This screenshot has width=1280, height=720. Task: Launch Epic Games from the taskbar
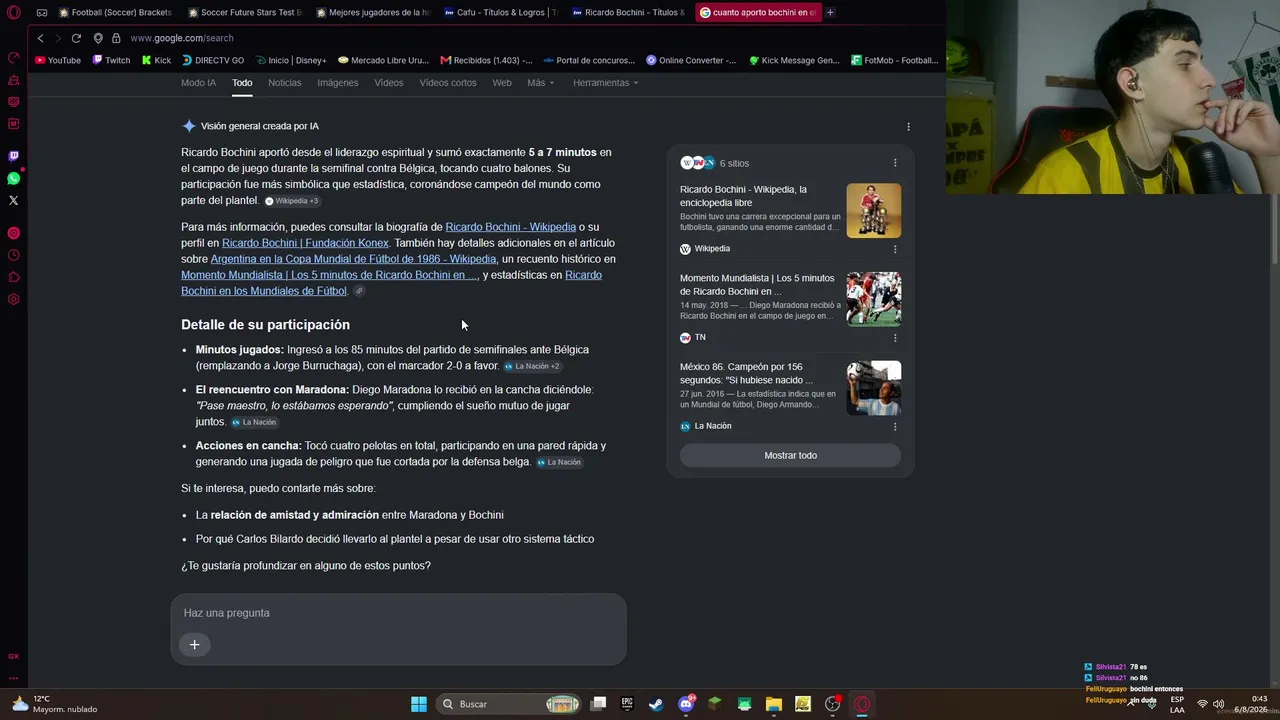[627, 704]
